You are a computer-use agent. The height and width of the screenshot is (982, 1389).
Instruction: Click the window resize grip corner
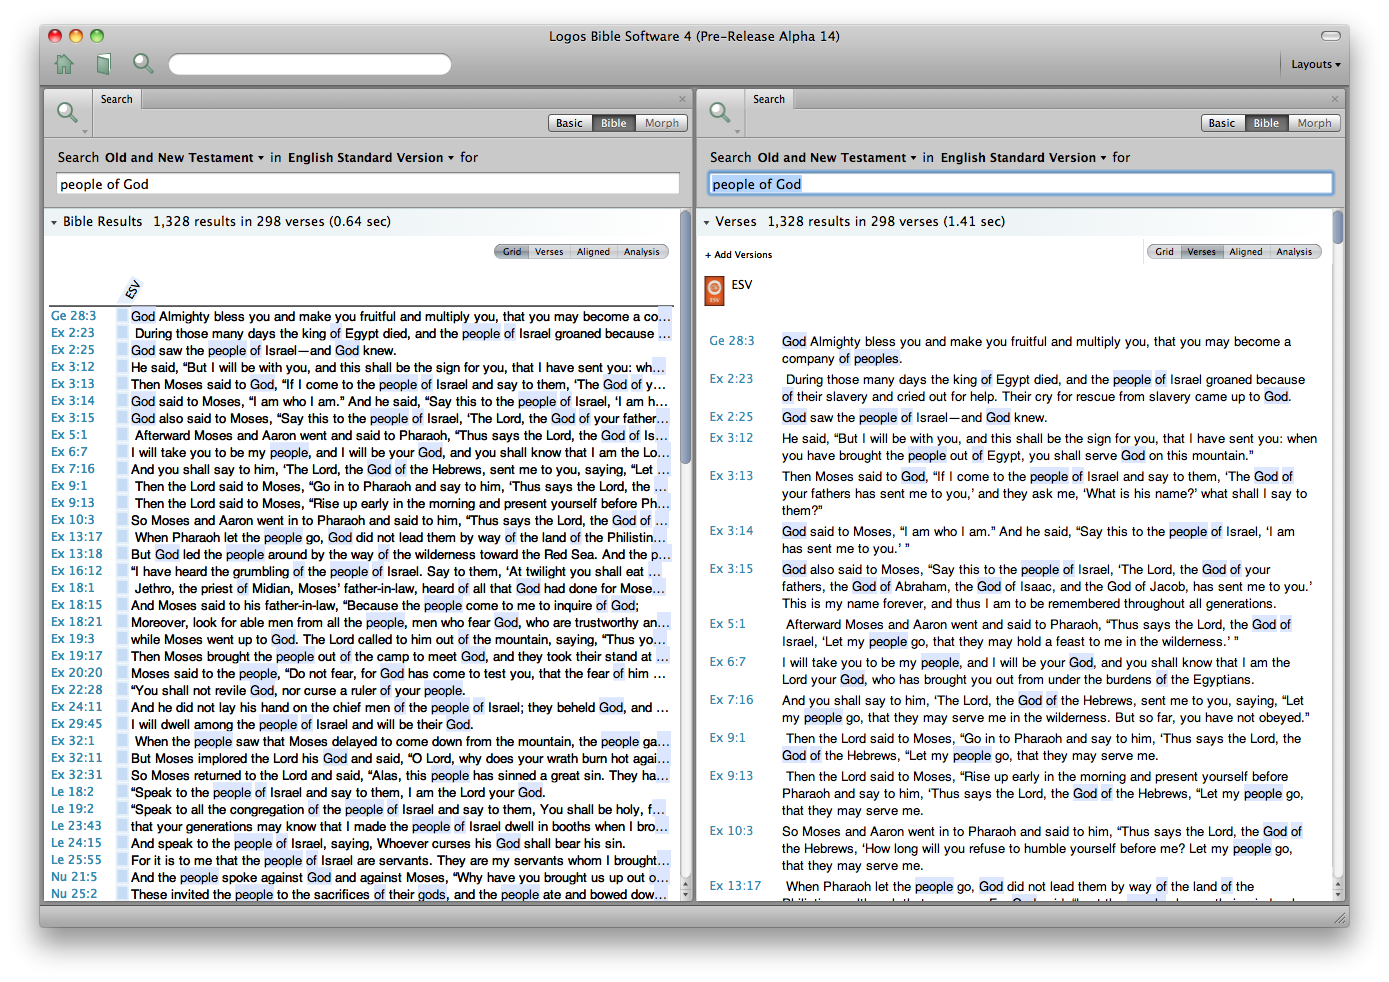coord(1340,917)
